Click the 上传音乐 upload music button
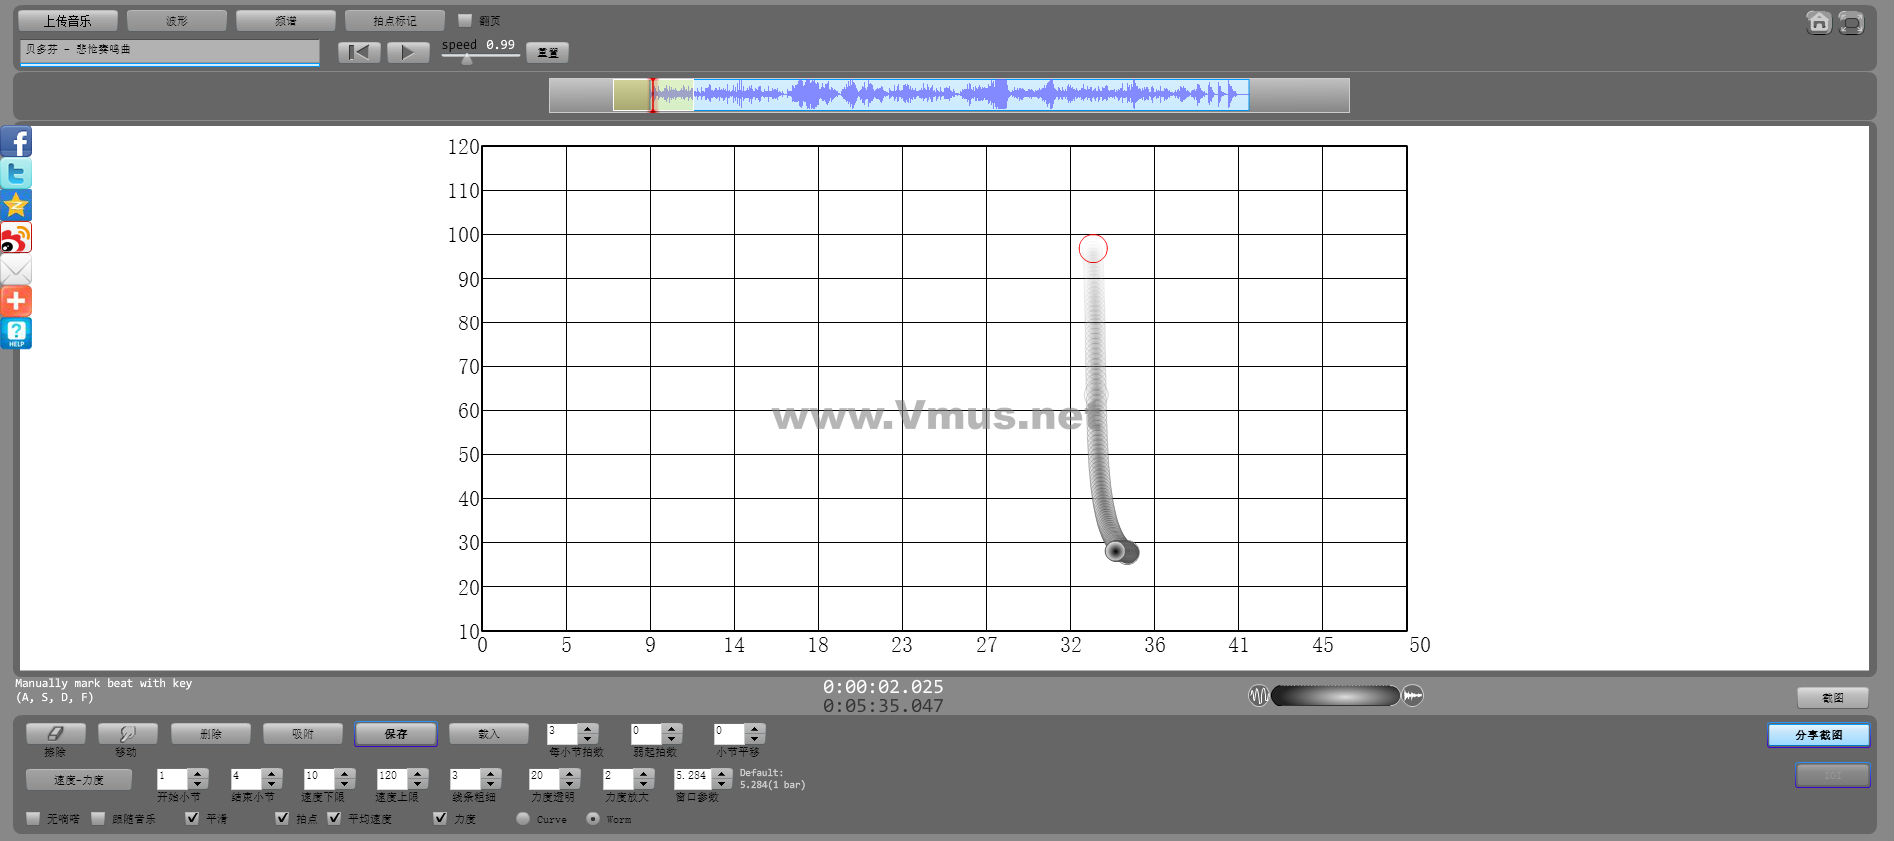The image size is (1894, 841). [x=67, y=21]
